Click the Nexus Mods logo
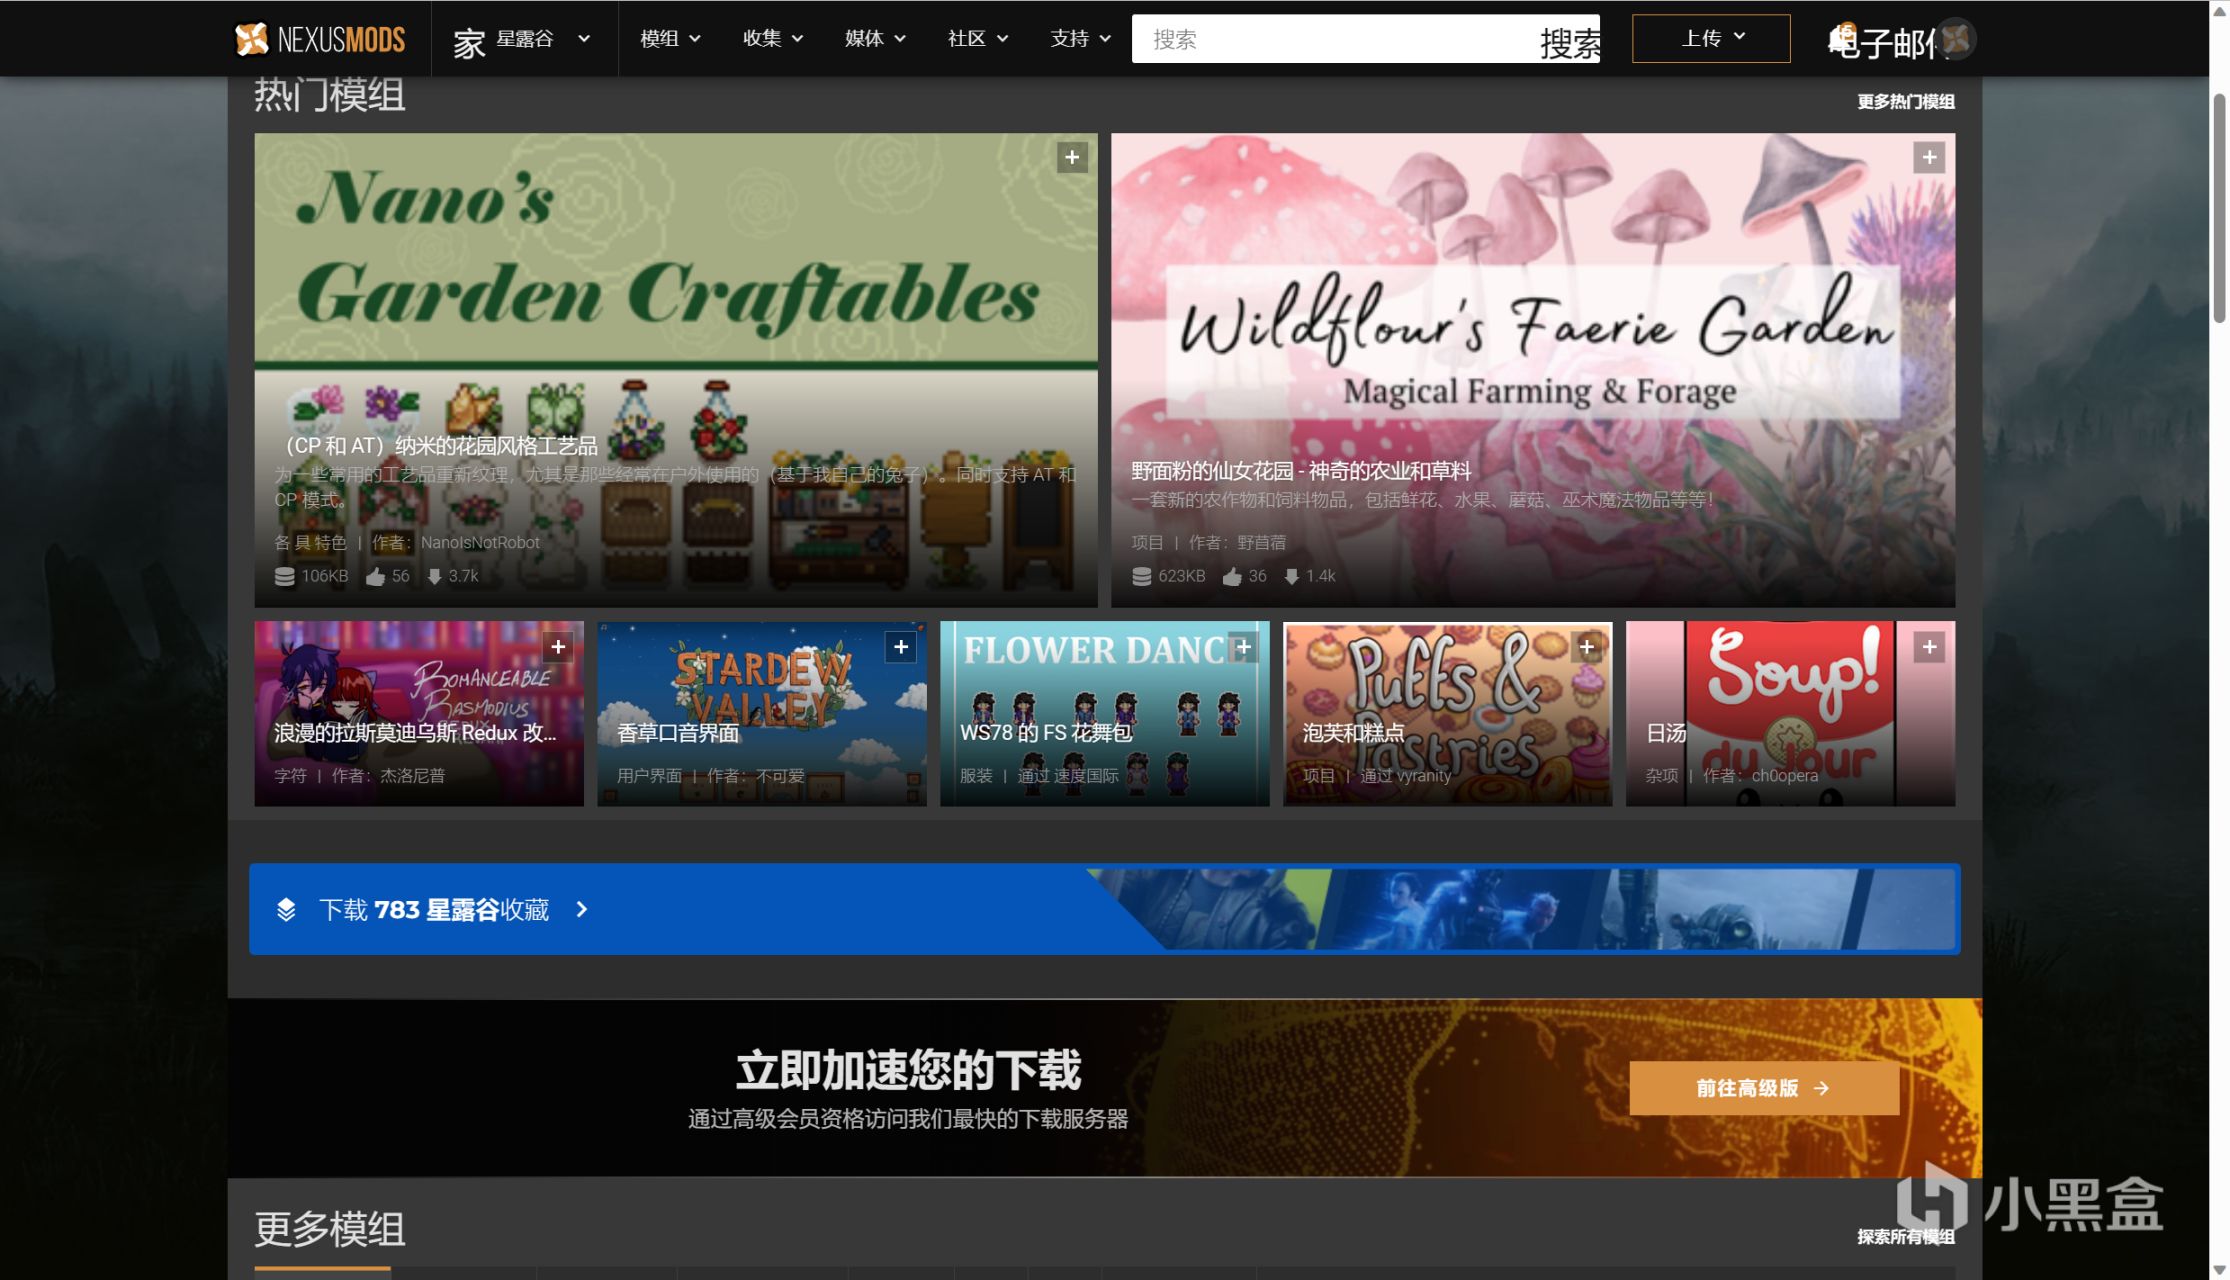The width and height of the screenshot is (2230, 1280). 319,39
